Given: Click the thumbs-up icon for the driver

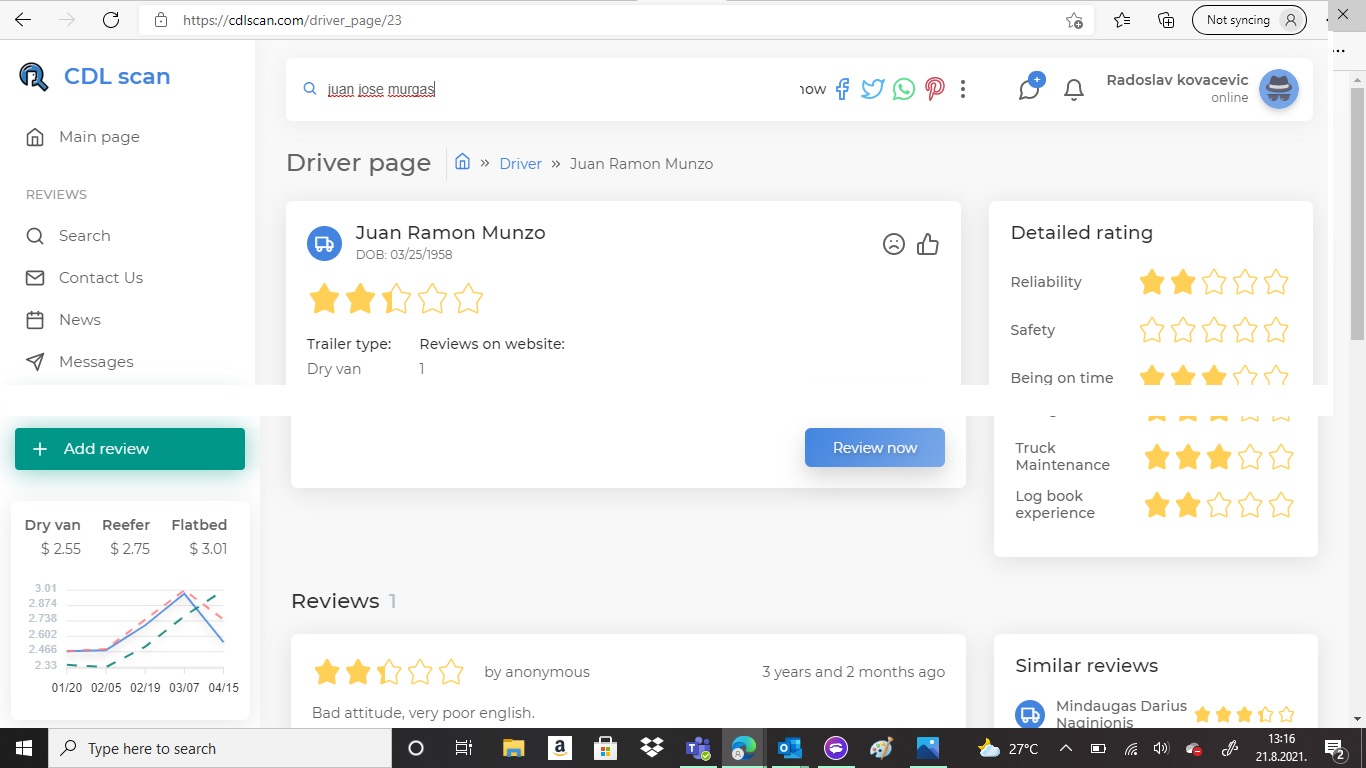Looking at the screenshot, I should point(928,244).
